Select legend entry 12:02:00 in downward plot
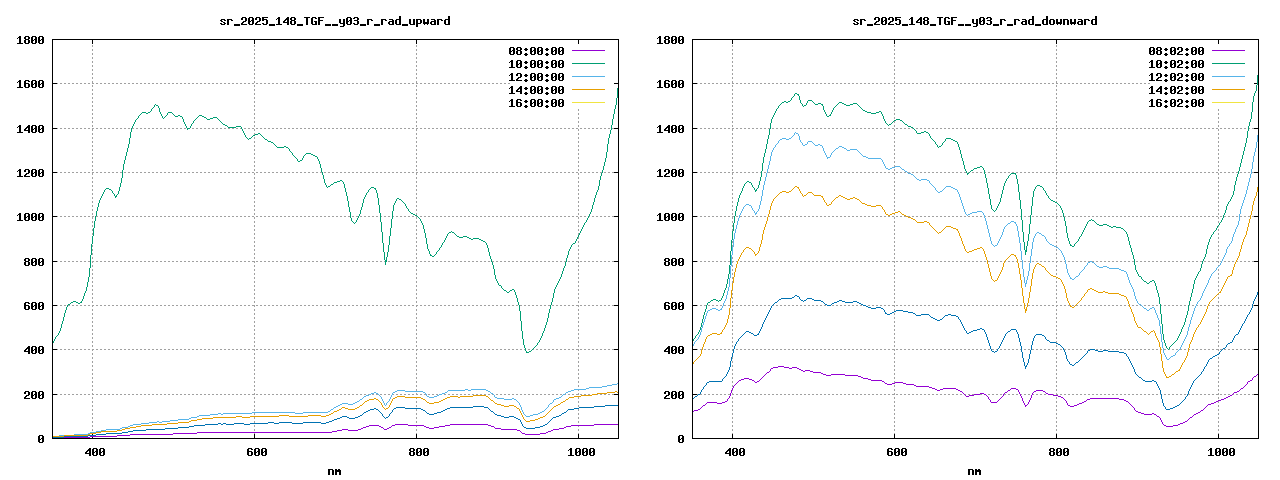1280x480 pixels. [x=1176, y=77]
